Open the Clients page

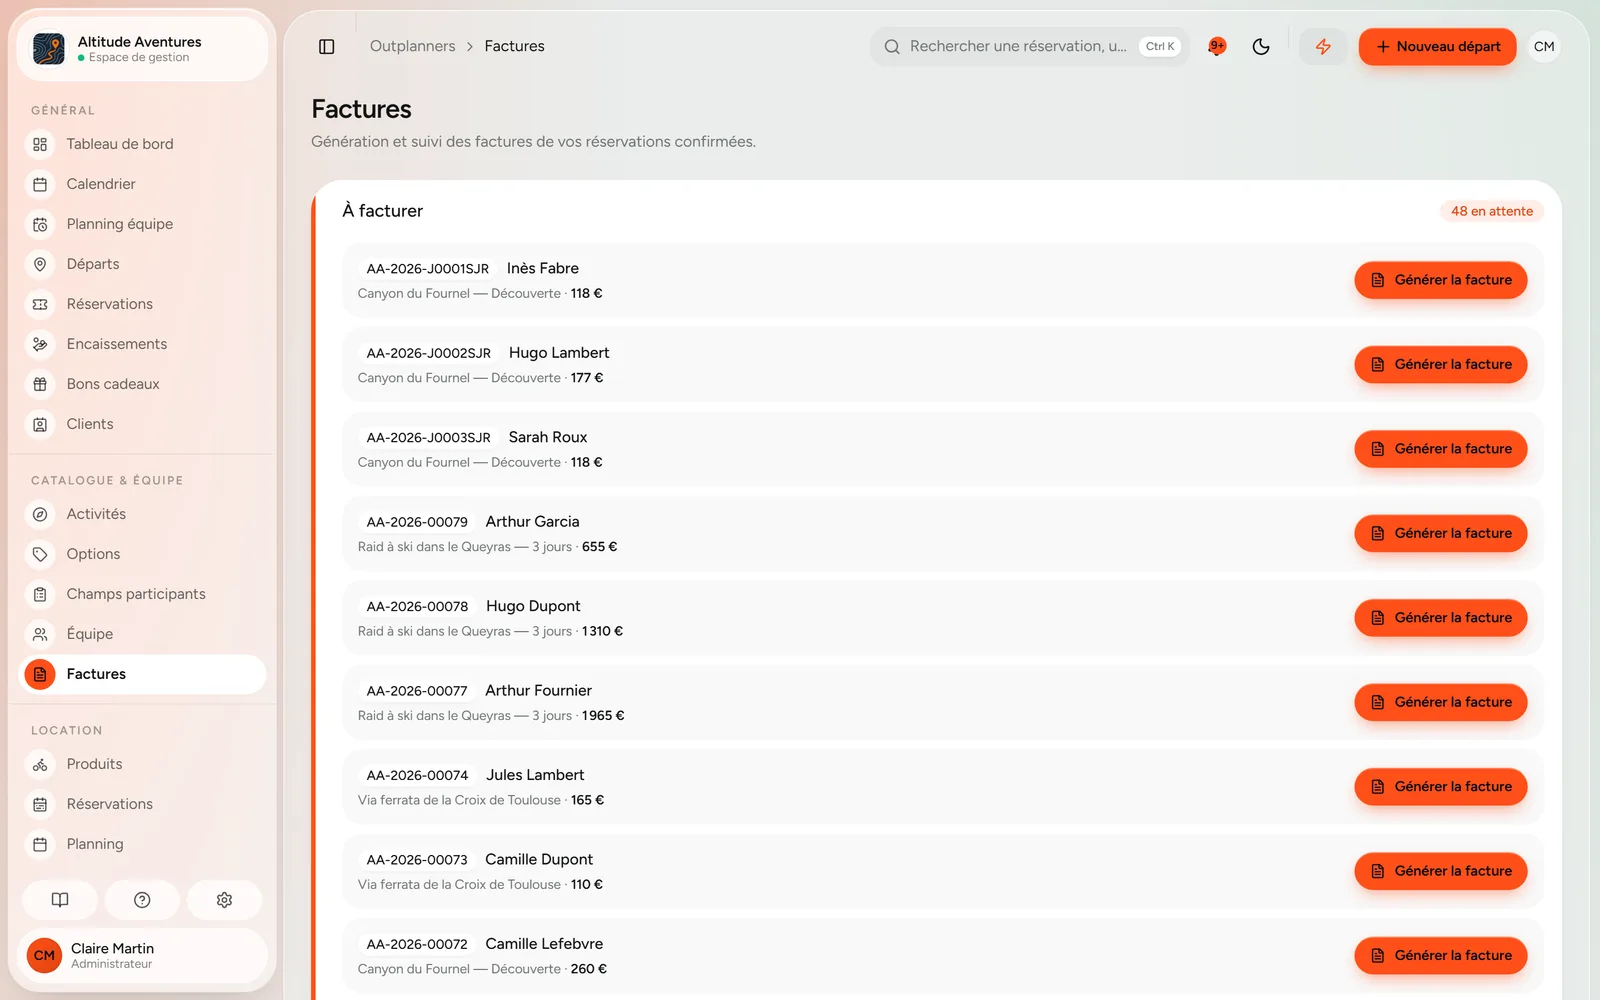point(143,424)
